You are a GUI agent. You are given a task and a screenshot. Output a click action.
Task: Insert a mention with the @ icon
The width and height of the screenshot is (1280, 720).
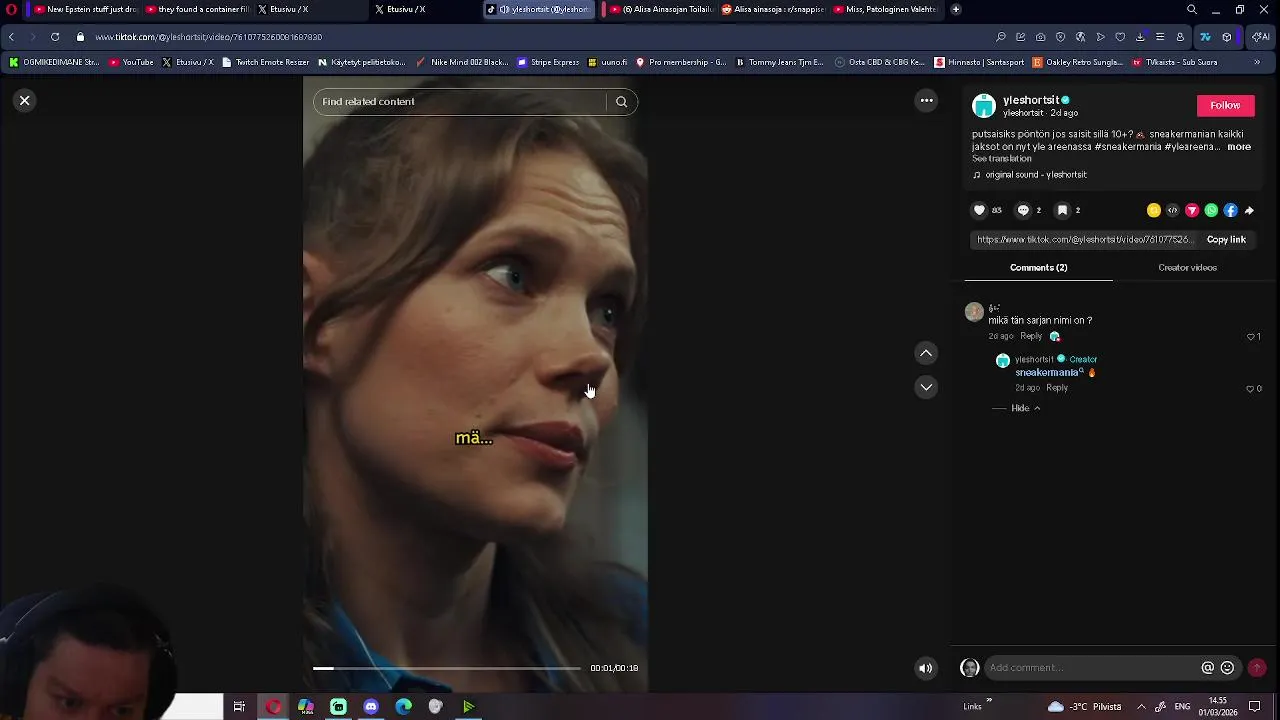tap(1208, 668)
